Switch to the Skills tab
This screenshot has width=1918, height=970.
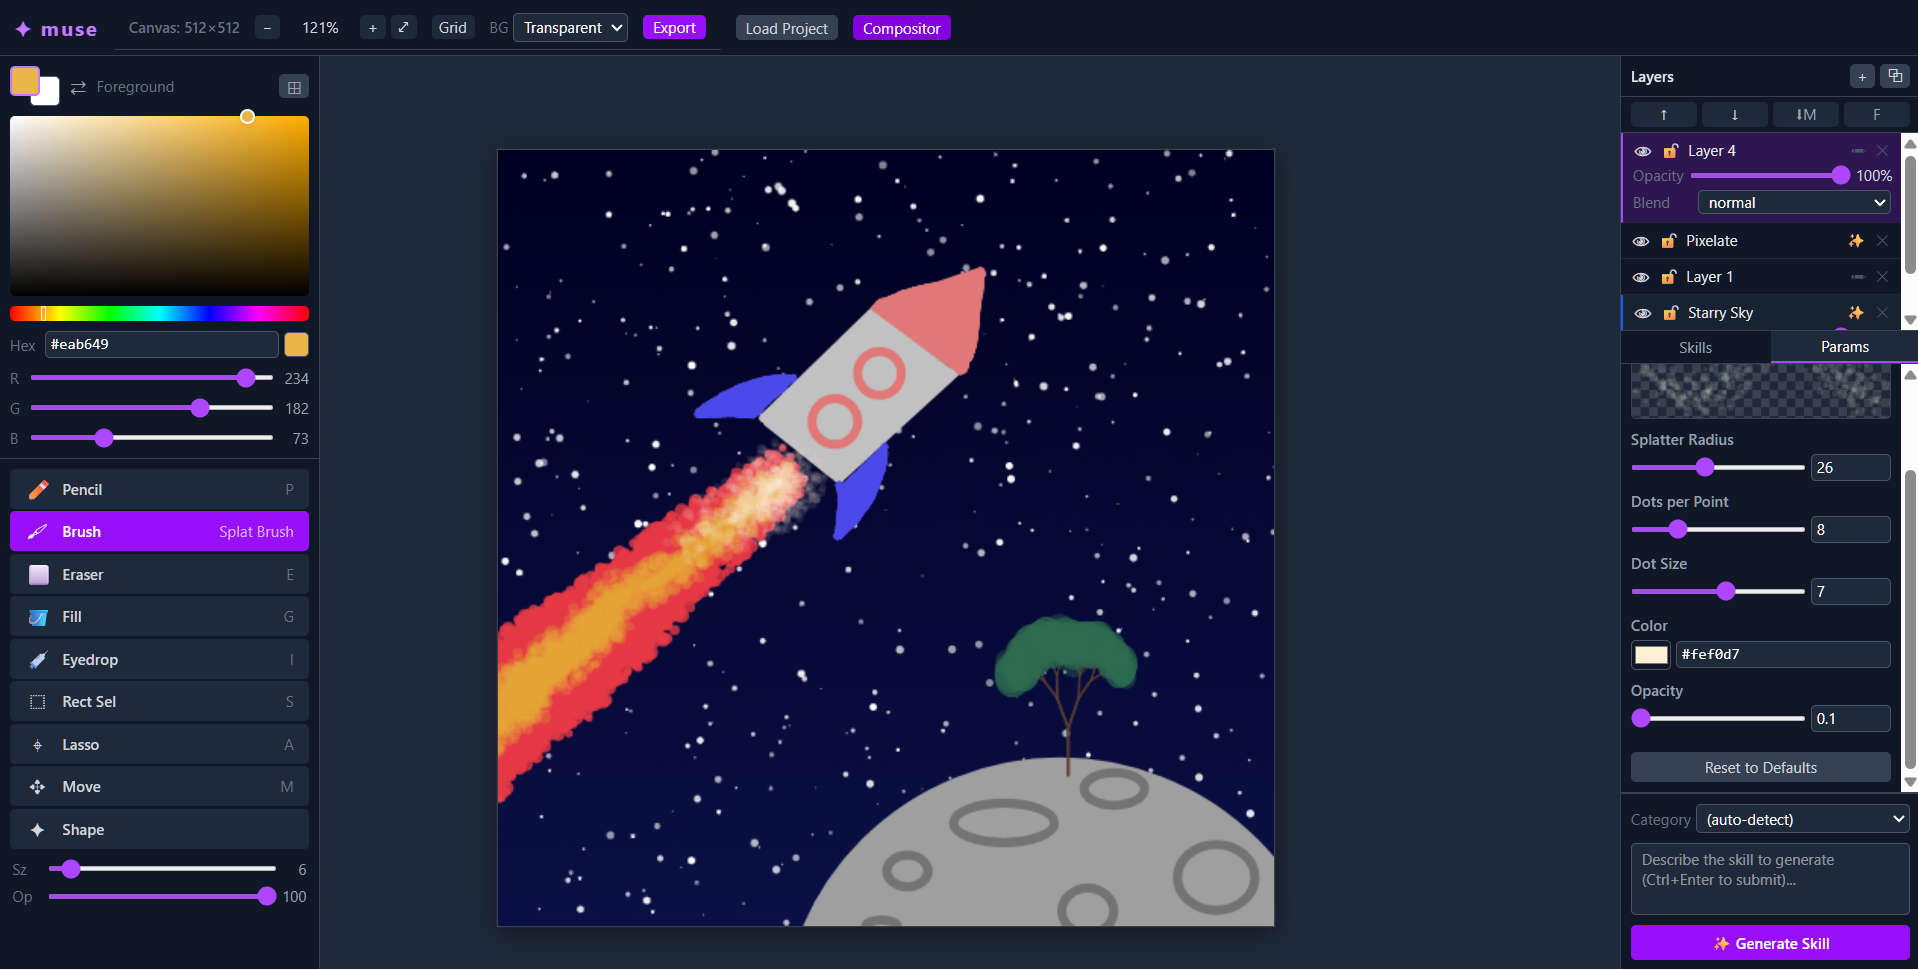pyautogui.click(x=1695, y=347)
